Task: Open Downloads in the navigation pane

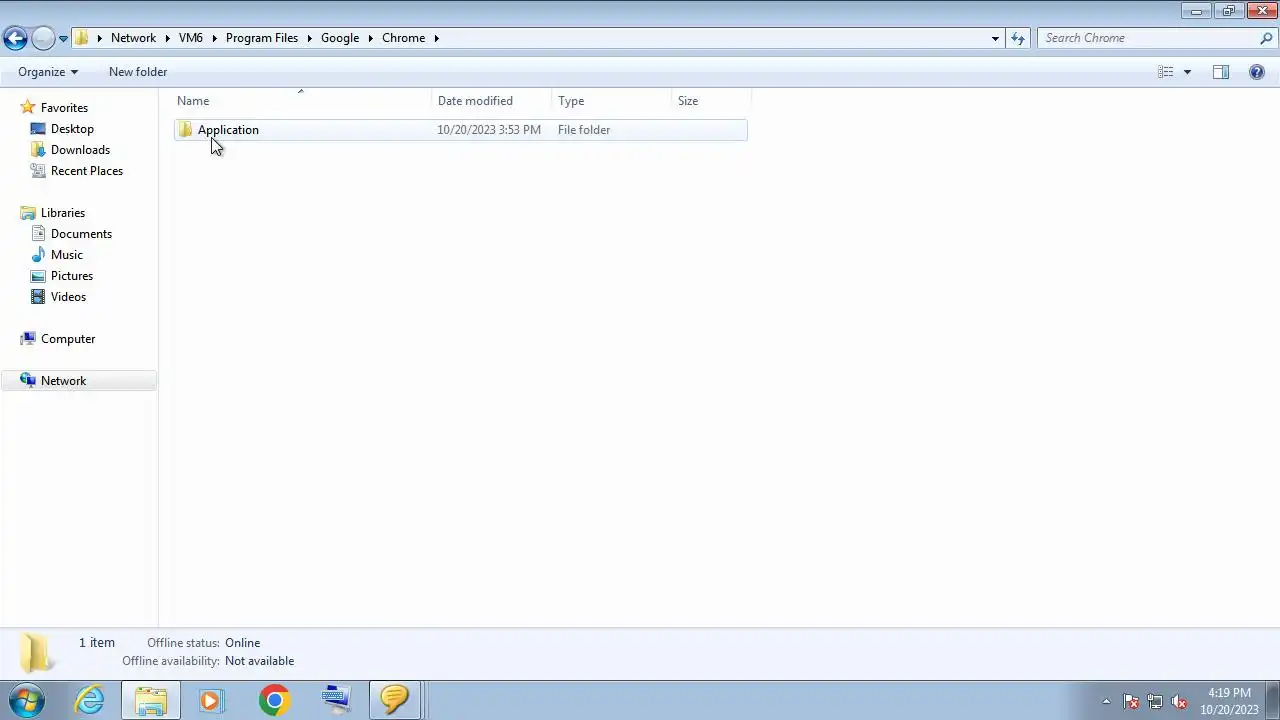Action: [80, 150]
